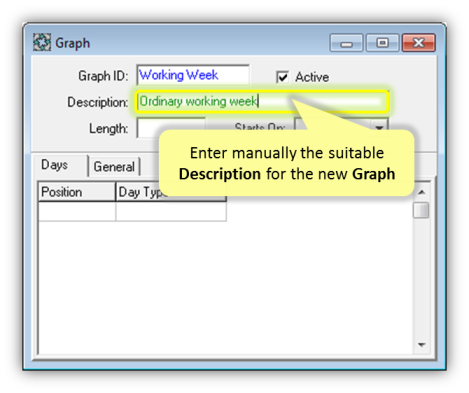The image size is (469, 393).
Task: Click the scrollbar up arrow
Action: tap(422, 192)
